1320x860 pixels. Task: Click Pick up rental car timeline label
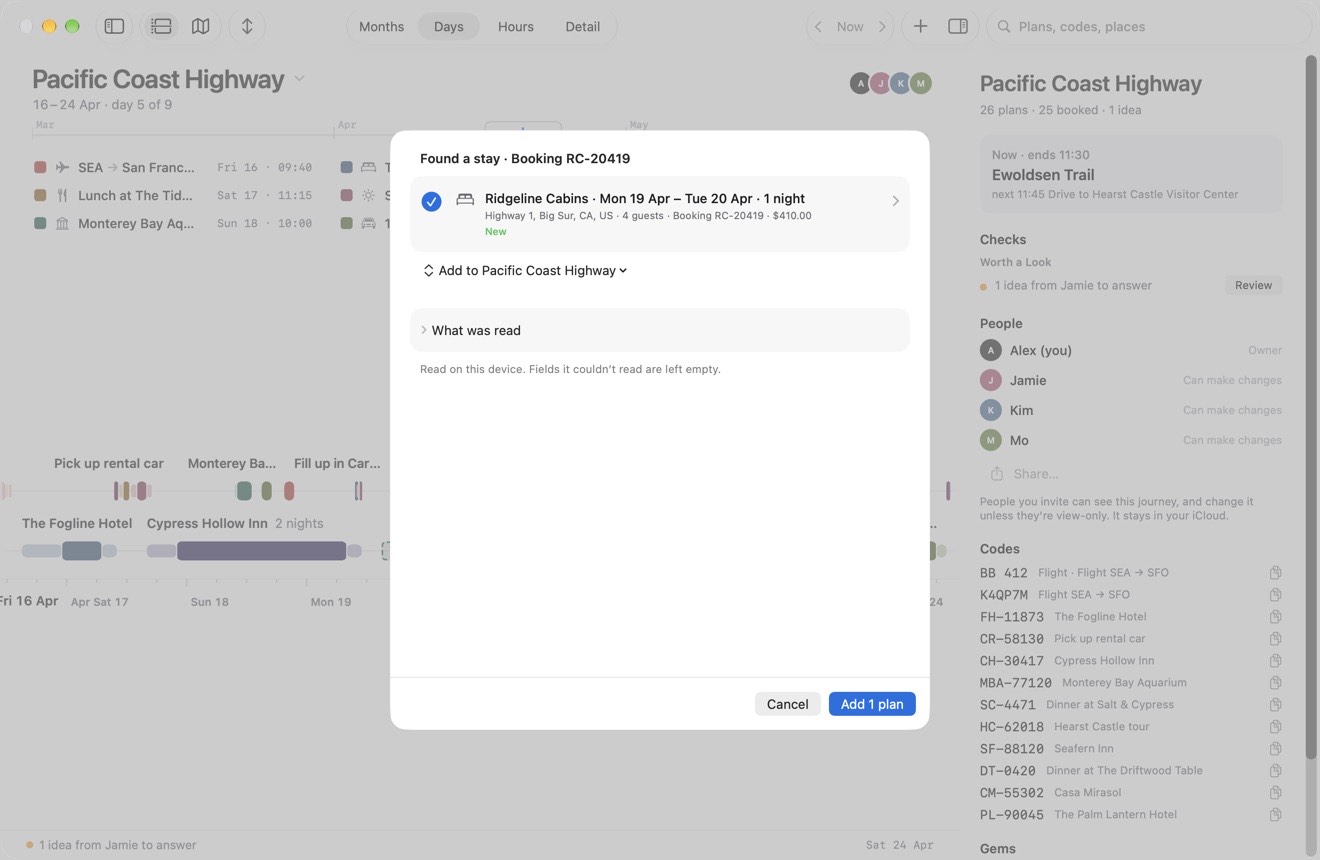pos(109,463)
